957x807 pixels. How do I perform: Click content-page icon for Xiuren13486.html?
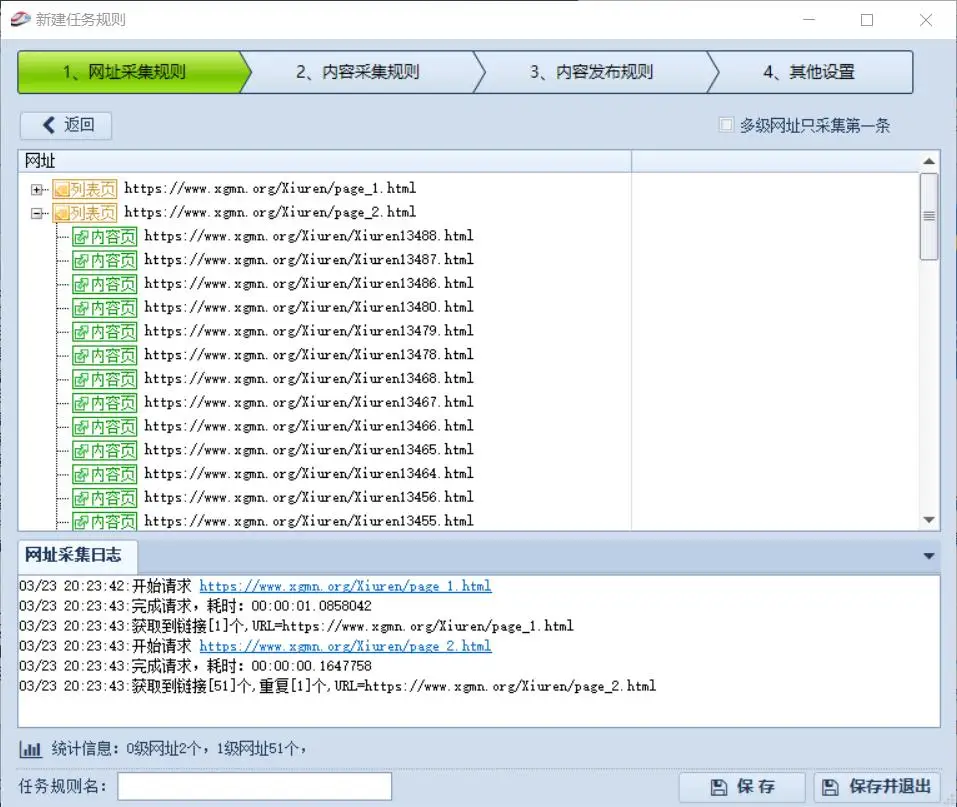[104, 284]
